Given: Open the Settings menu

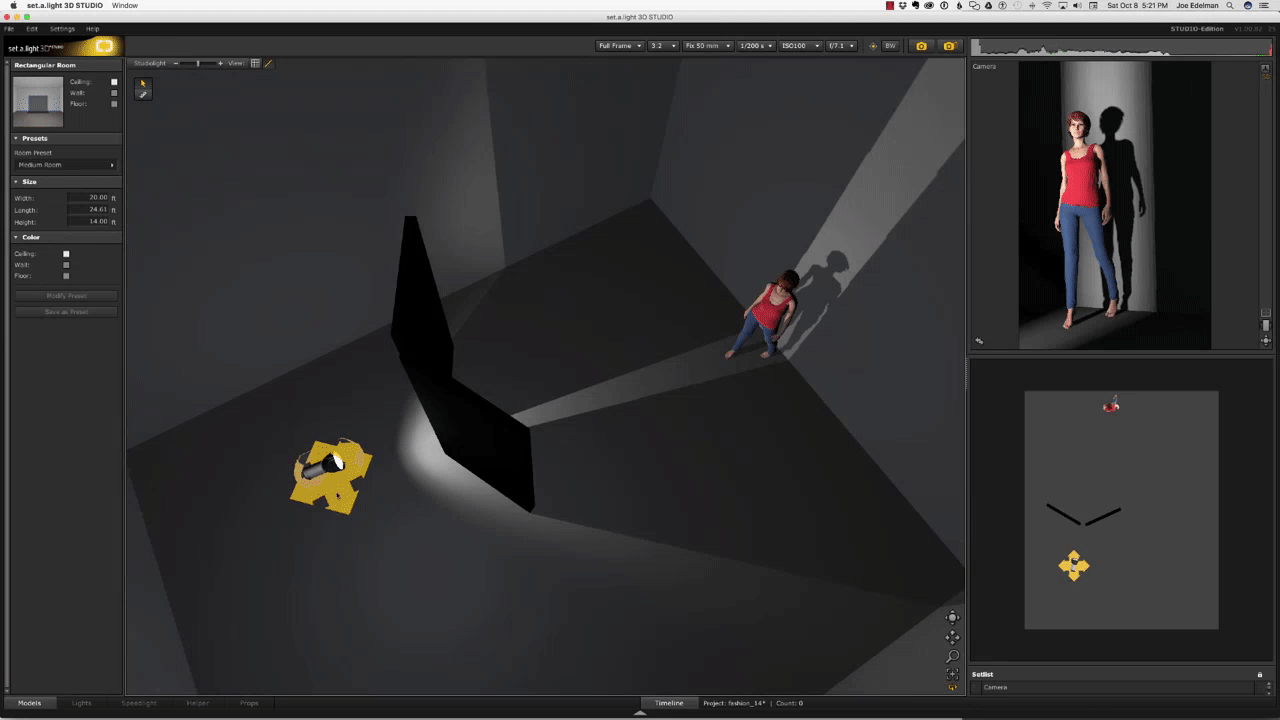Looking at the screenshot, I should click(x=62, y=29).
